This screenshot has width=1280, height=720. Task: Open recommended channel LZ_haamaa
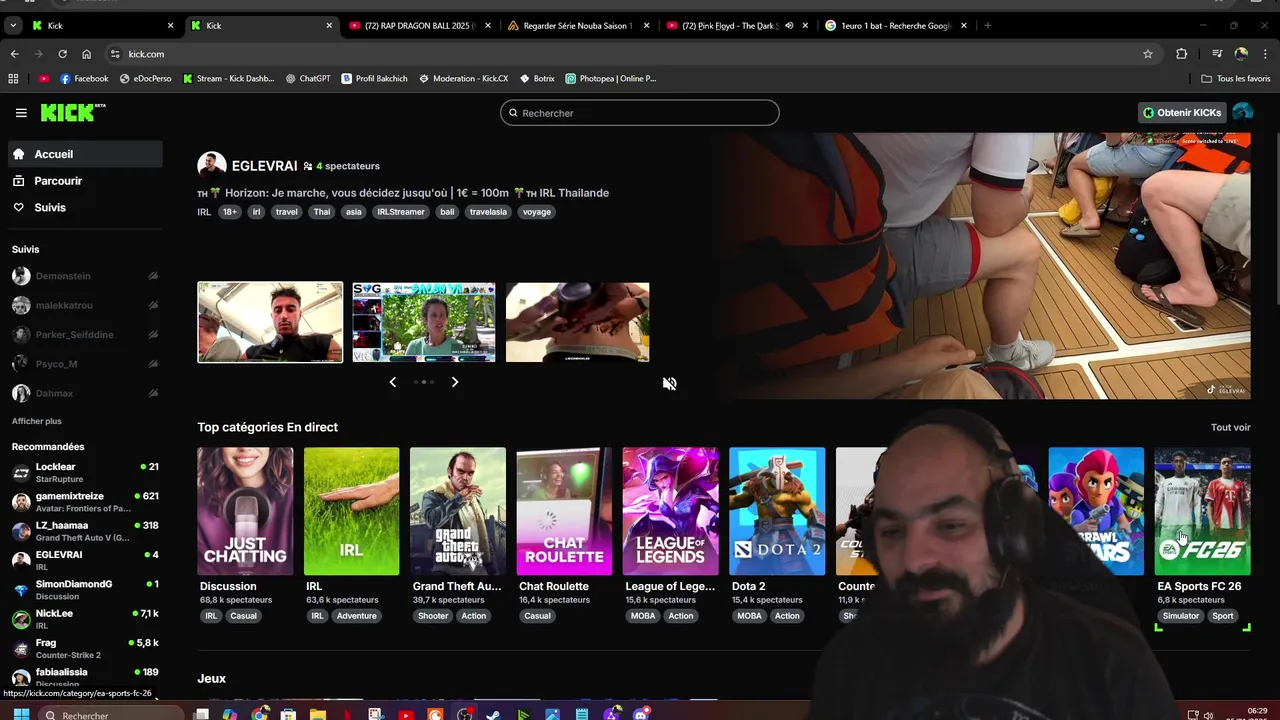[x=85, y=531]
